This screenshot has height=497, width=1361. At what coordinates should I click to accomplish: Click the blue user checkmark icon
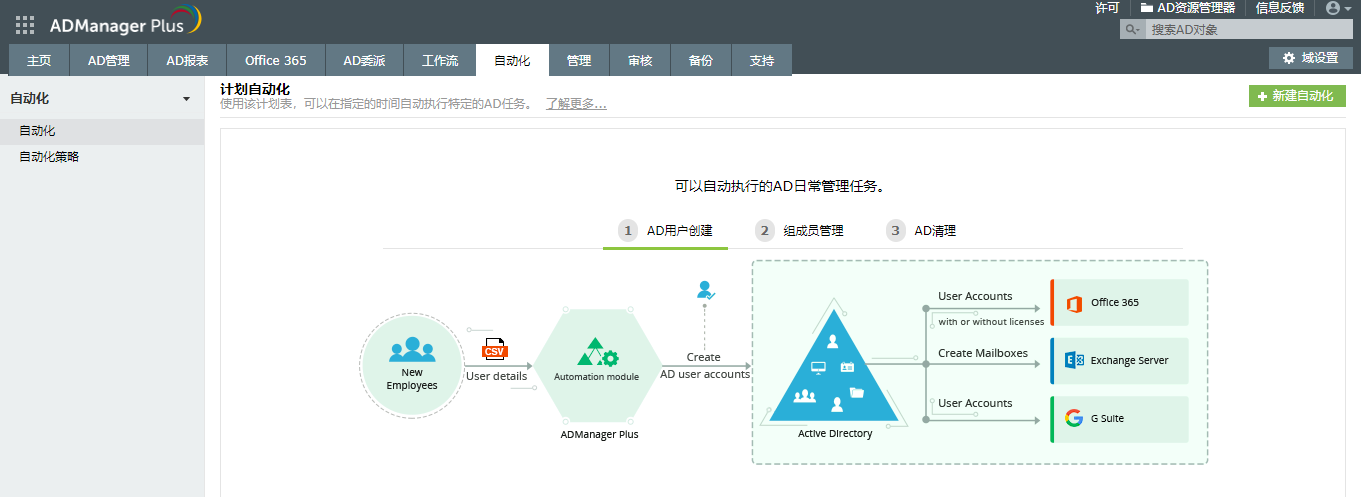point(705,291)
